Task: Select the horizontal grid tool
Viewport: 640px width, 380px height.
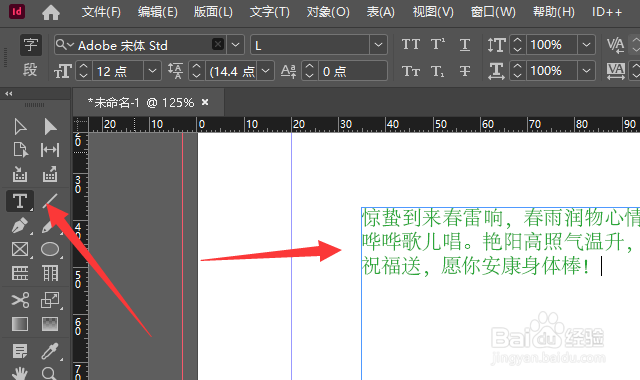Action: (20, 273)
